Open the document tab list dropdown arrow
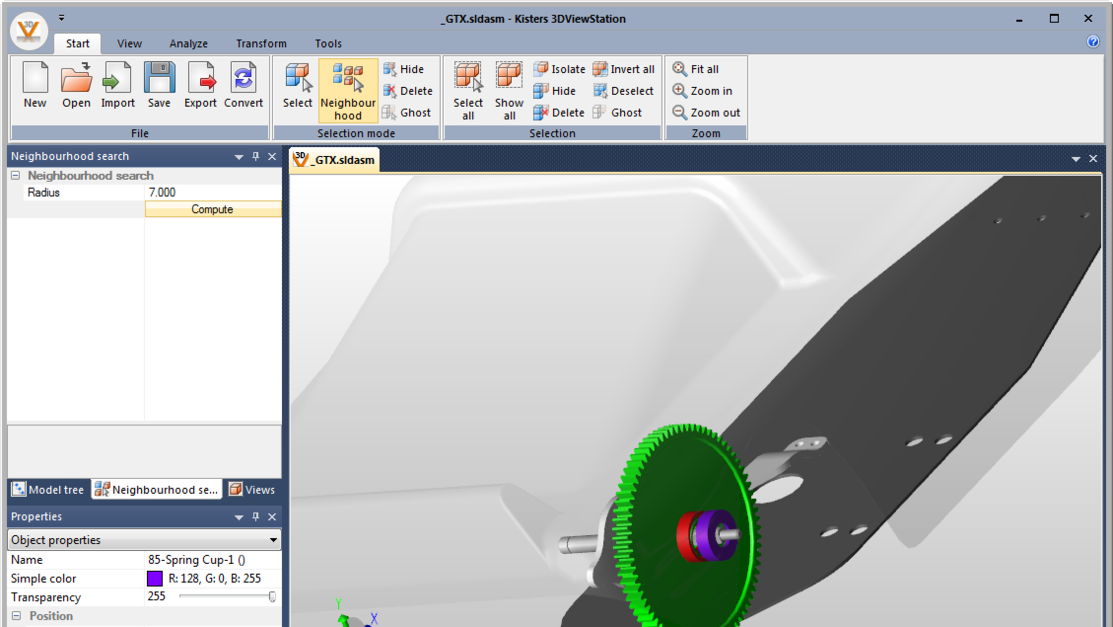This screenshot has height=627, width=1113. tap(1076, 159)
